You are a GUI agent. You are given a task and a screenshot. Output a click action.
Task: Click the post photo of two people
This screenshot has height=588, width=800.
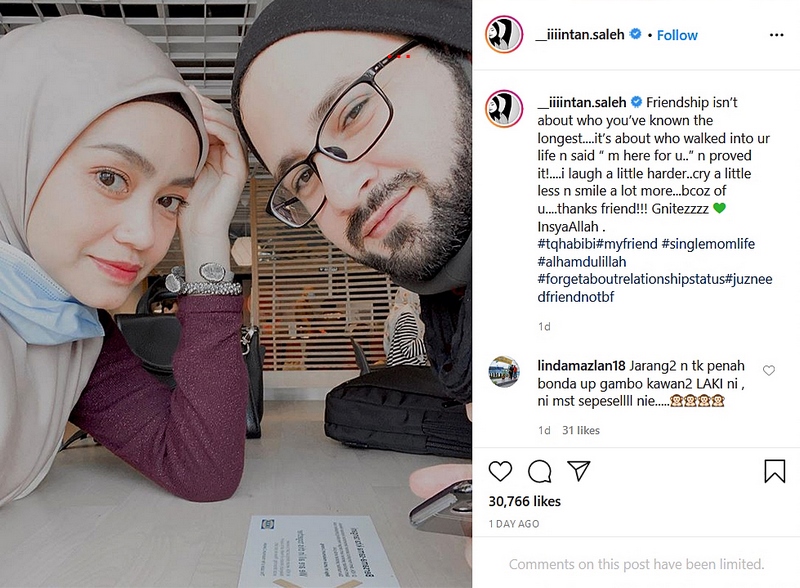pos(236,294)
